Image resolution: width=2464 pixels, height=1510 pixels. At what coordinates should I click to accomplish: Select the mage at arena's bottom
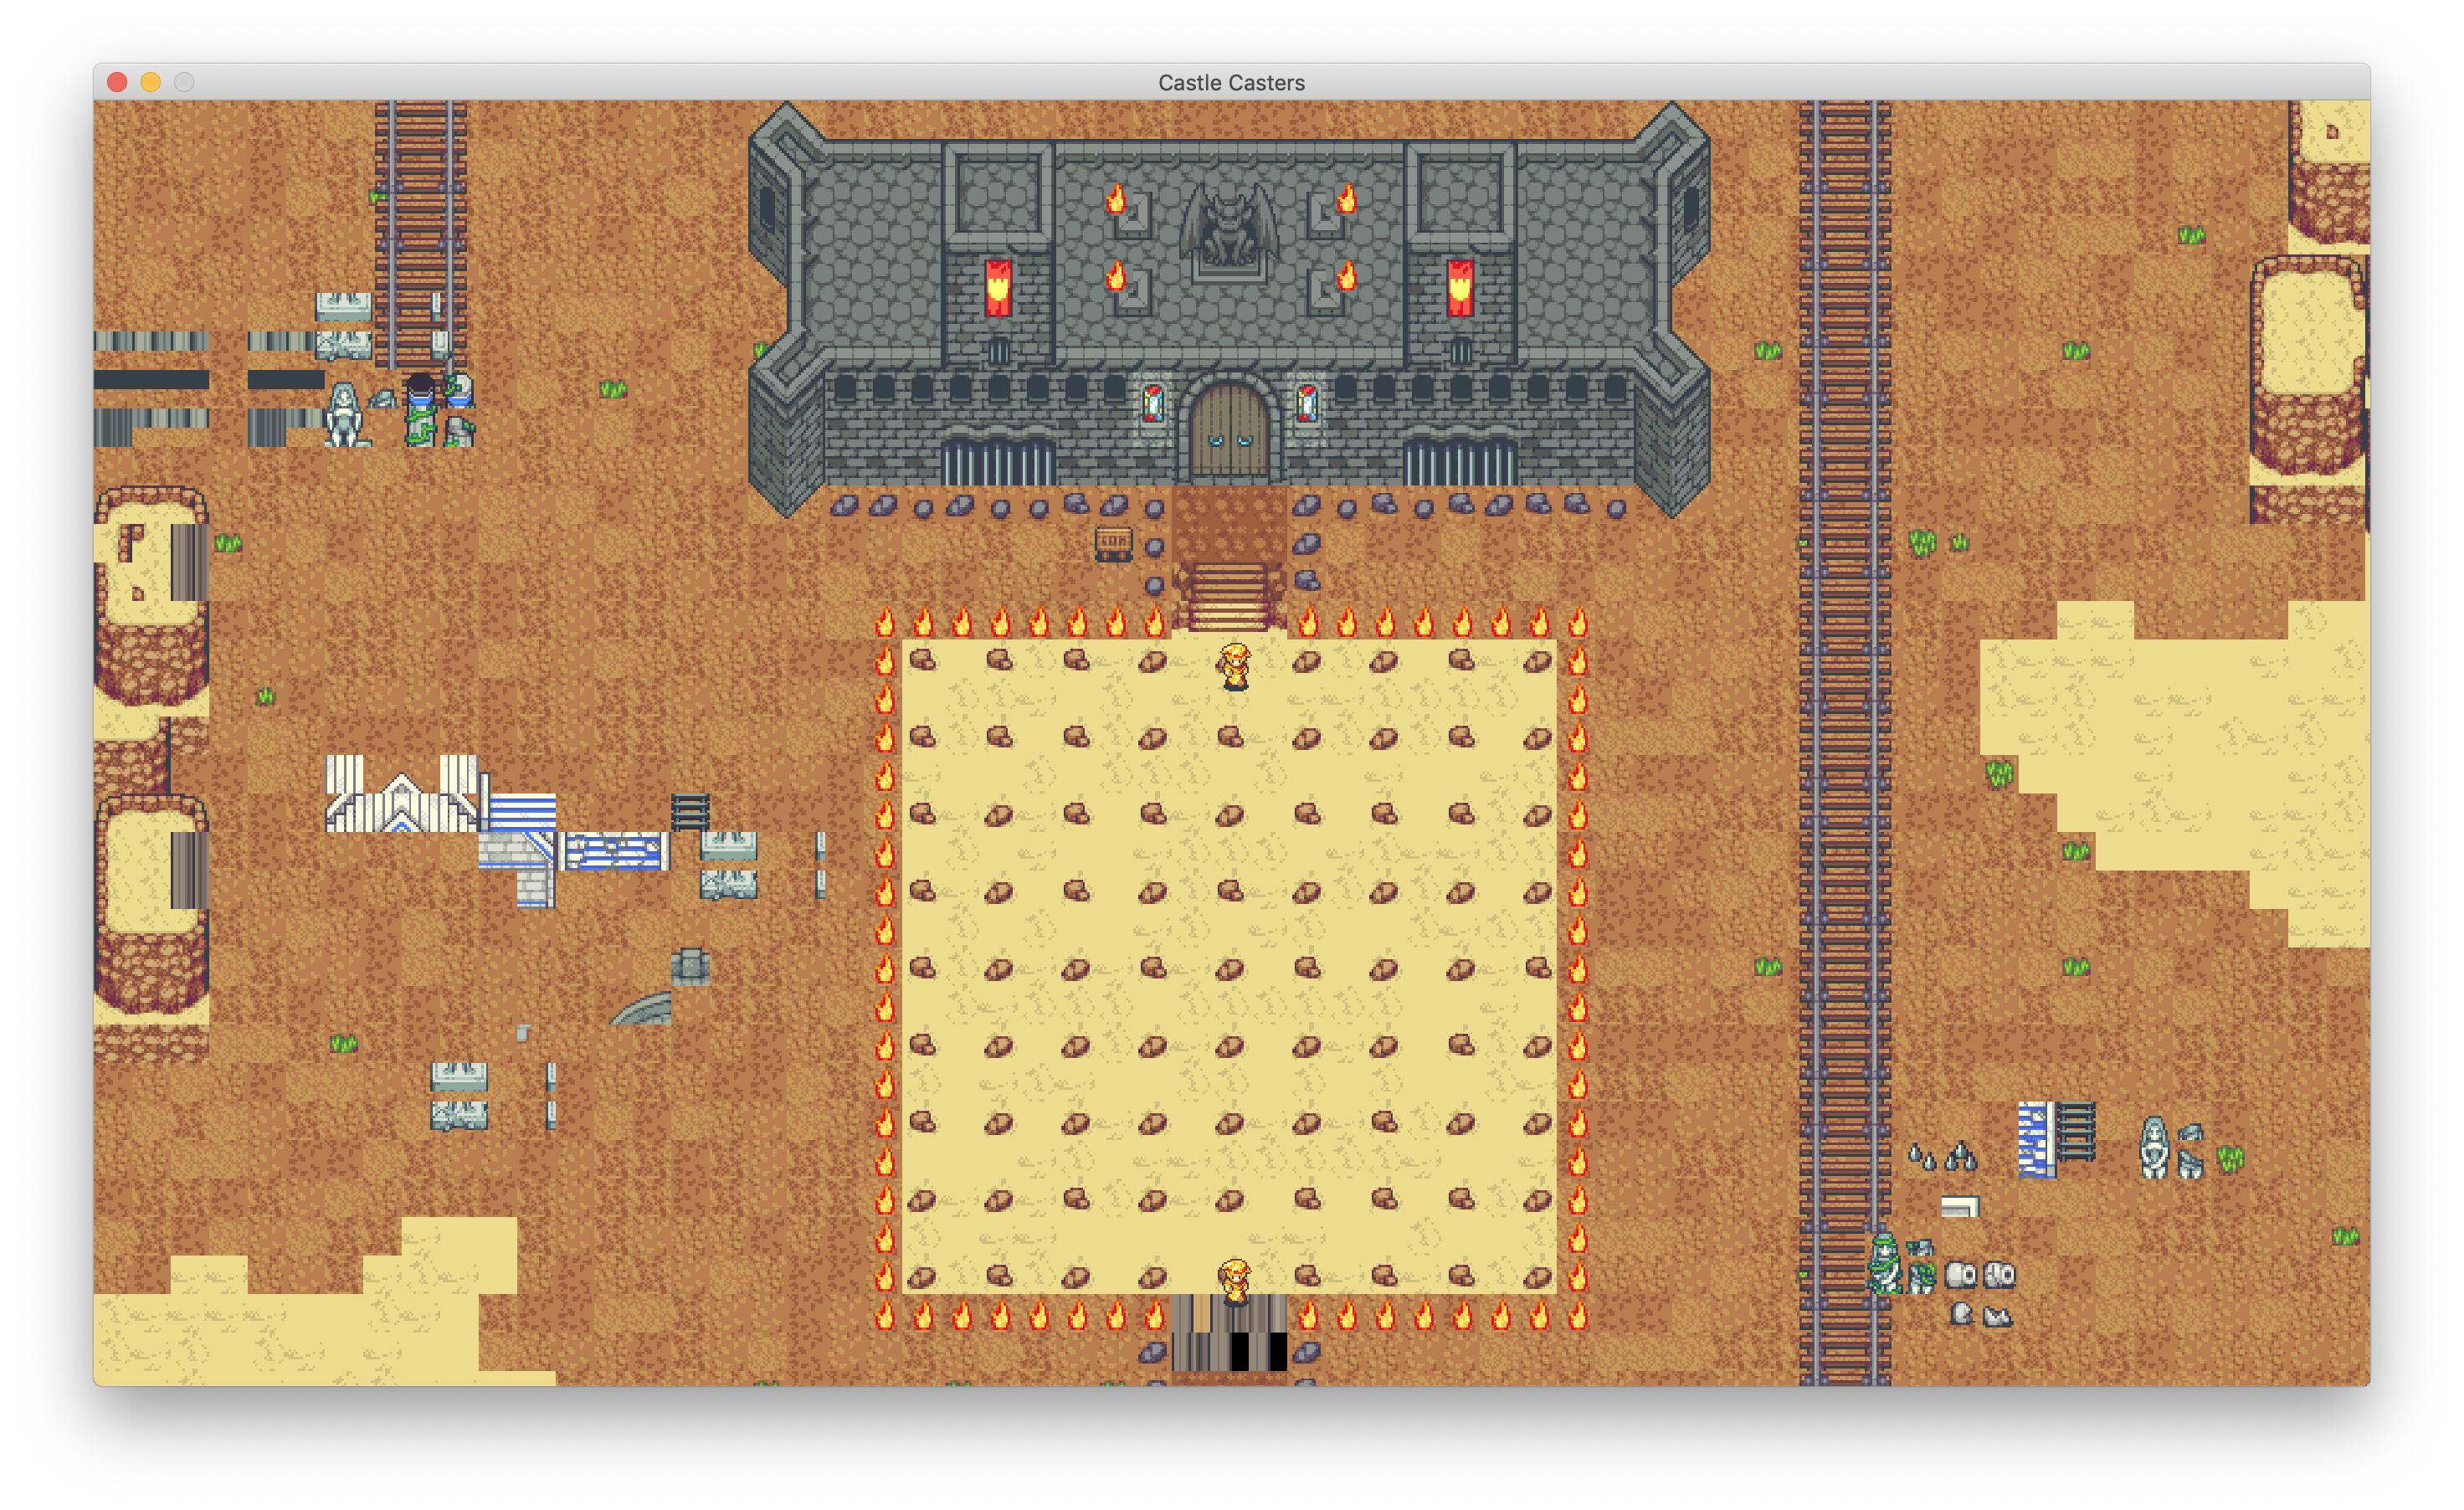click(x=1235, y=1281)
